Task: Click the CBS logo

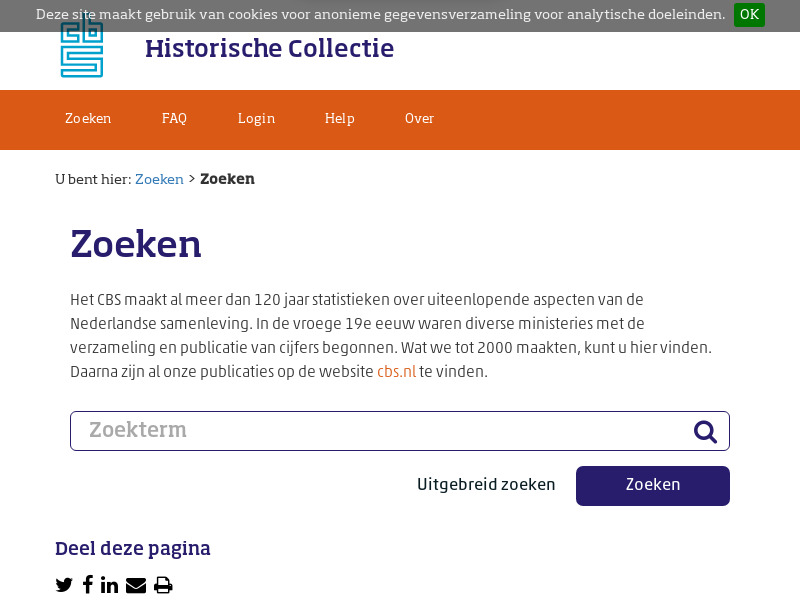Action: (81, 46)
